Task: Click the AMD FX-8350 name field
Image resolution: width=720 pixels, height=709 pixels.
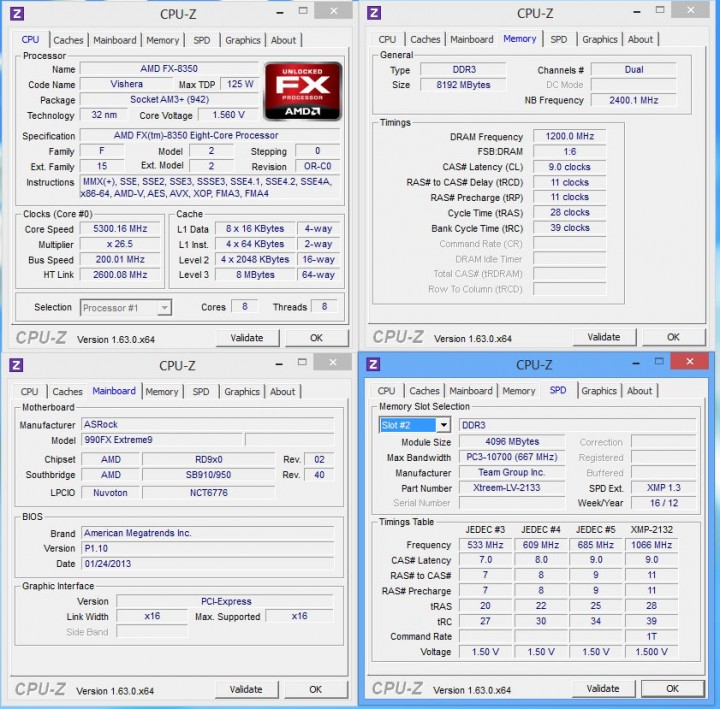Action: click(169, 69)
